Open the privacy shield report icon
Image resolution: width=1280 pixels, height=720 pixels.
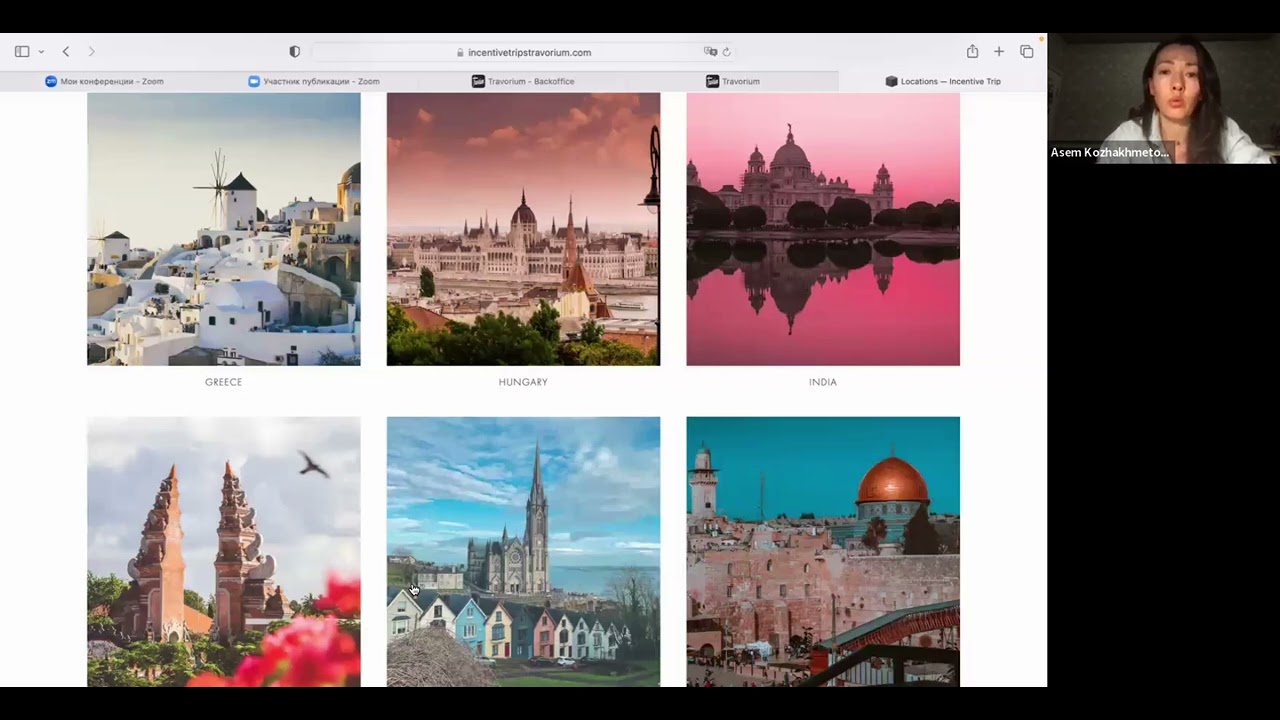click(x=294, y=51)
